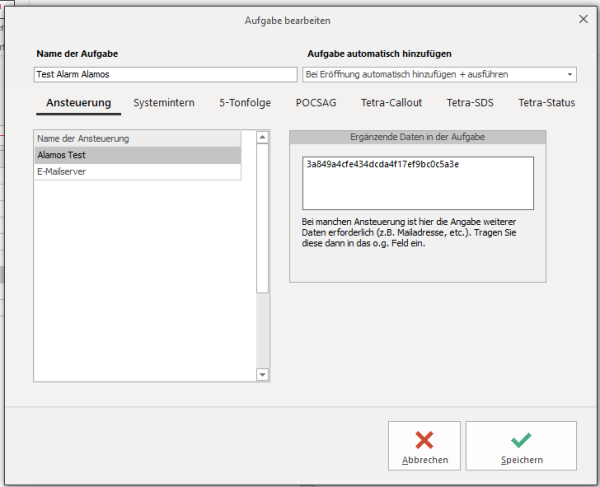Select Alamos Test in the list
Image resolution: width=600 pixels, height=487 pixels.
137,155
